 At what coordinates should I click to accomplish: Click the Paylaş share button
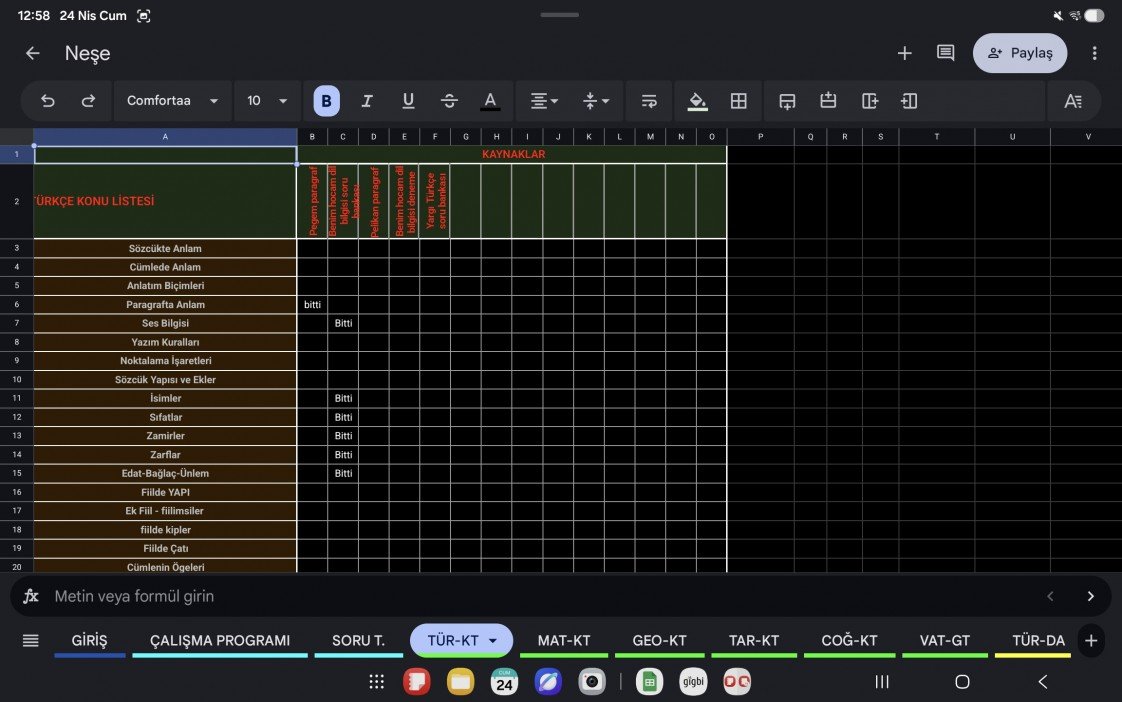click(1020, 53)
